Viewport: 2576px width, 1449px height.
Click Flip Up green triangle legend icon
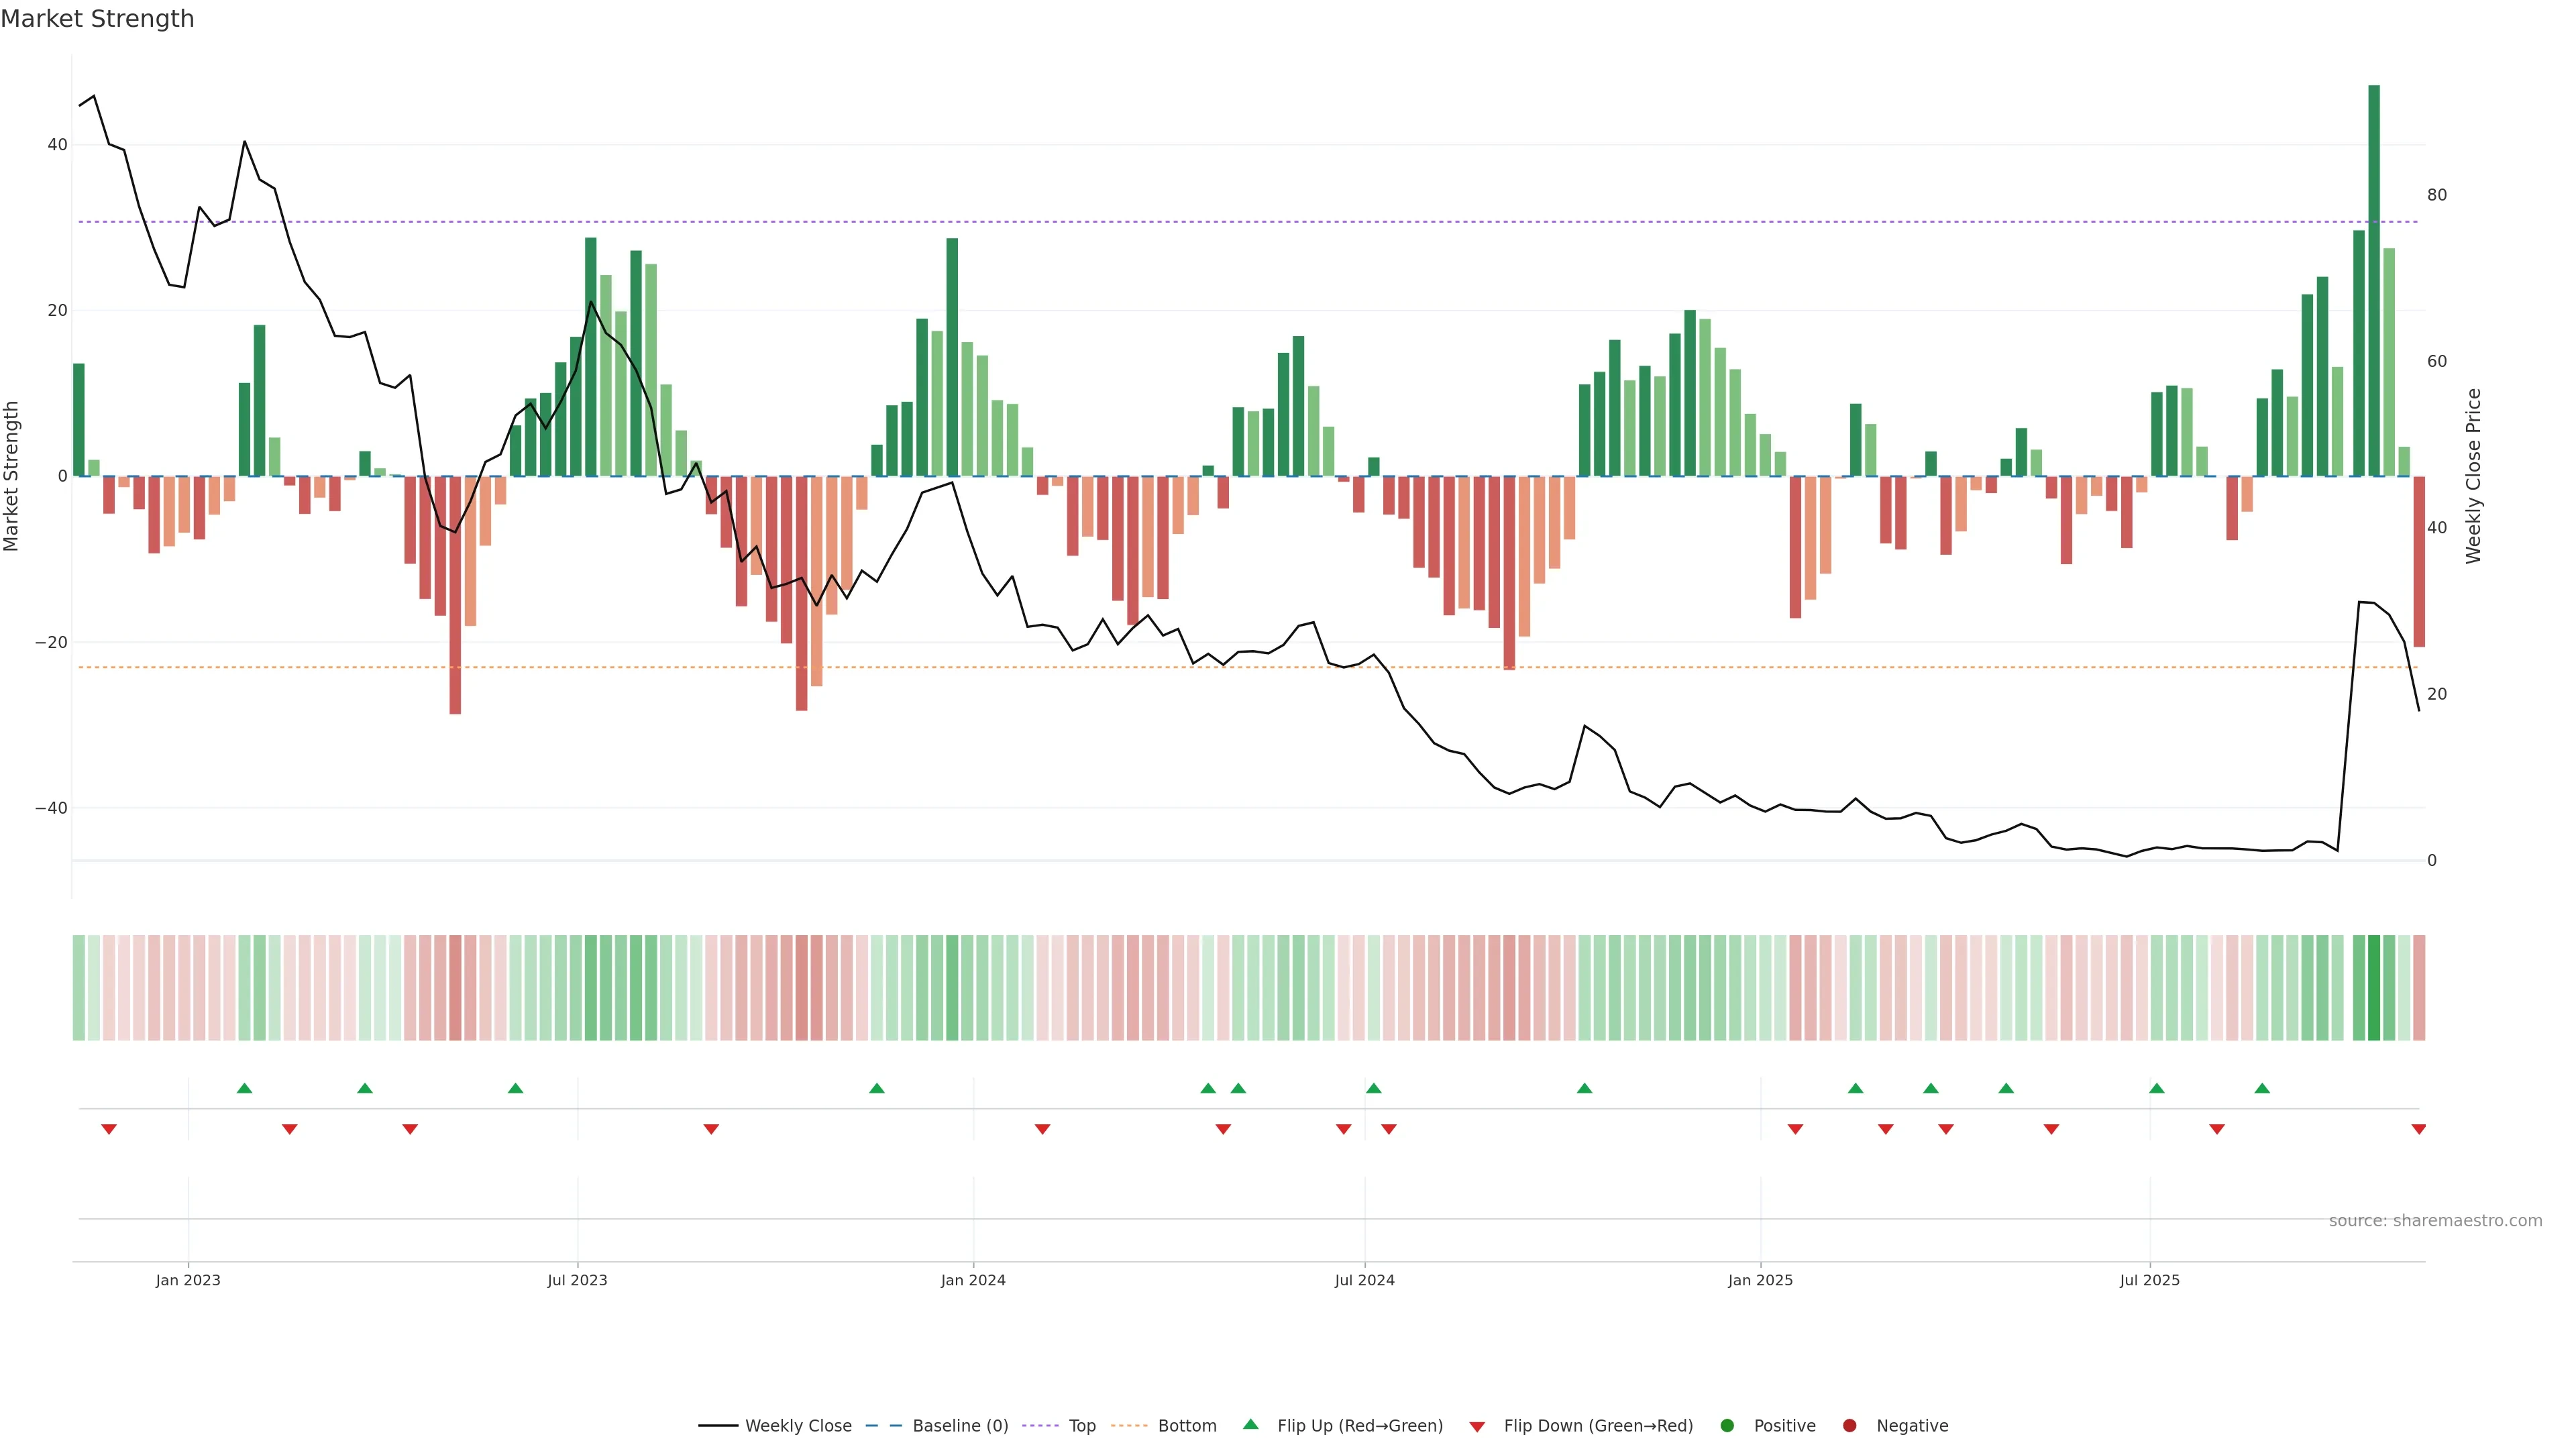pos(1250,1424)
